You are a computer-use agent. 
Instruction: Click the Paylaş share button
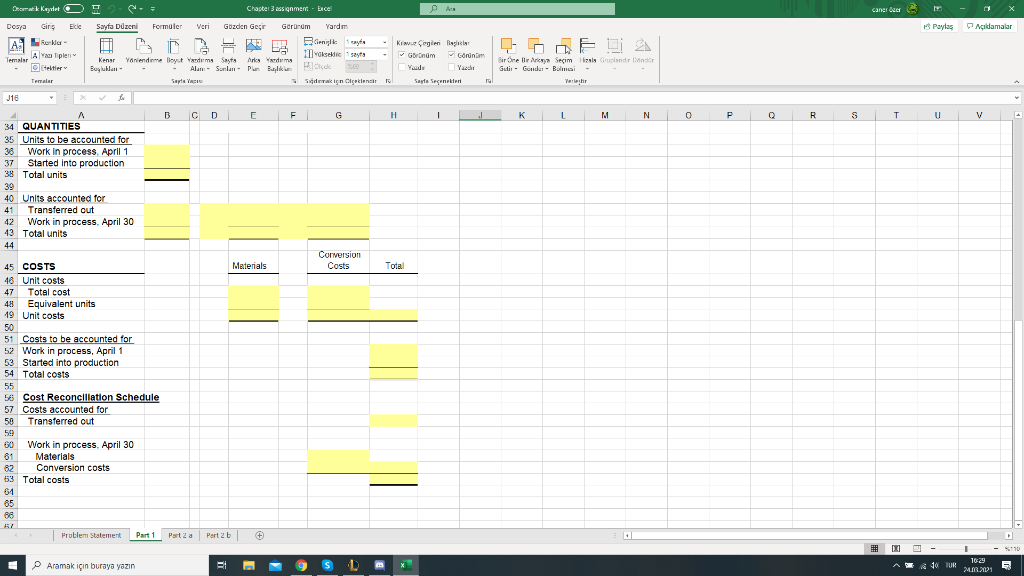[x=939, y=27]
